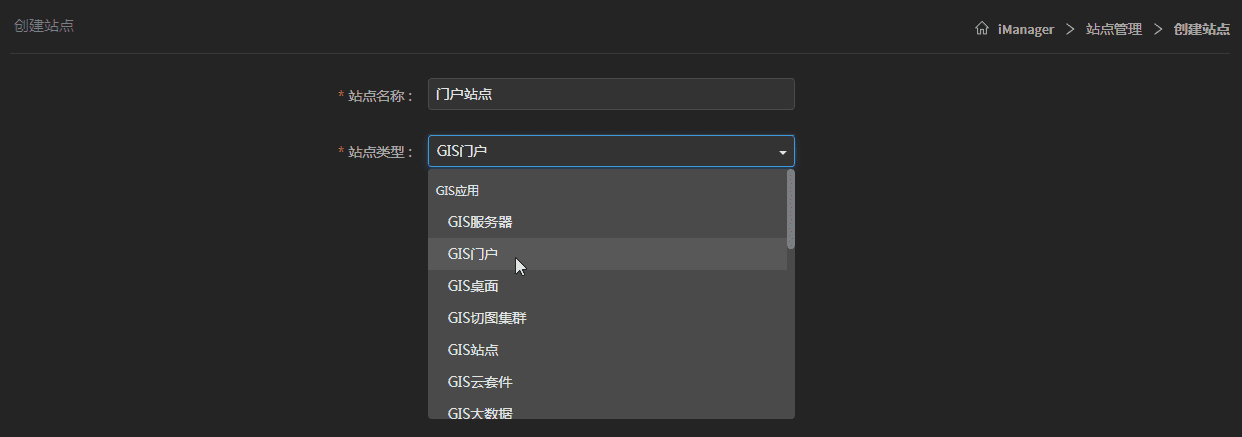Select GIS服务器 from the list
The width and height of the screenshot is (1242, 437).
coord(480,222)
